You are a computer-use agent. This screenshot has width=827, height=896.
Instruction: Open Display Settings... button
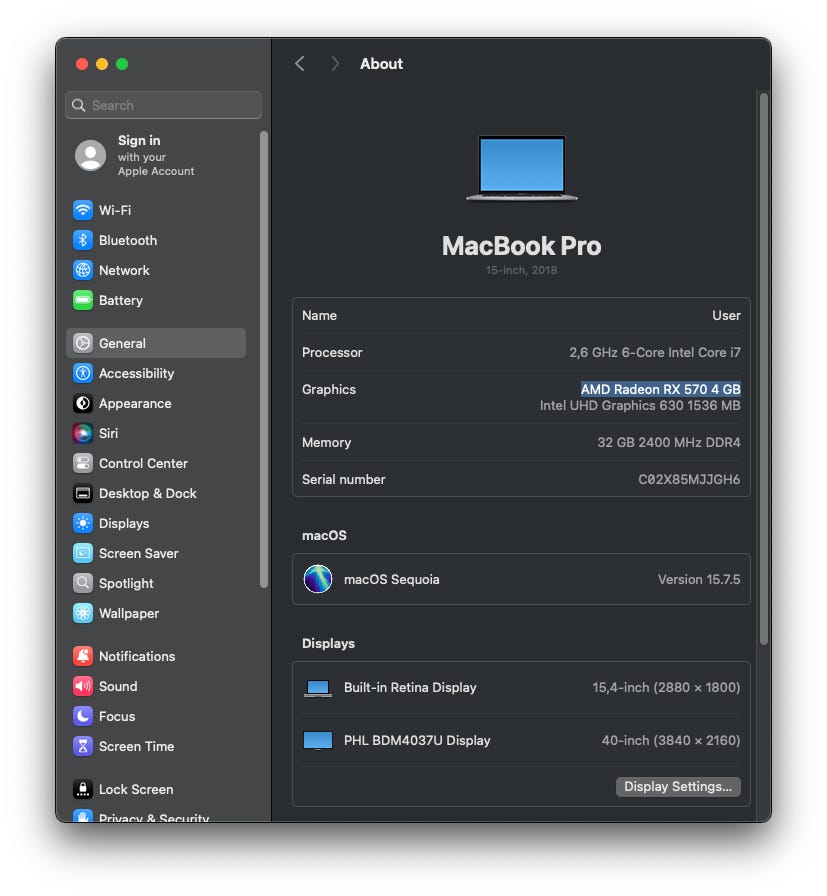coord(678,787)
